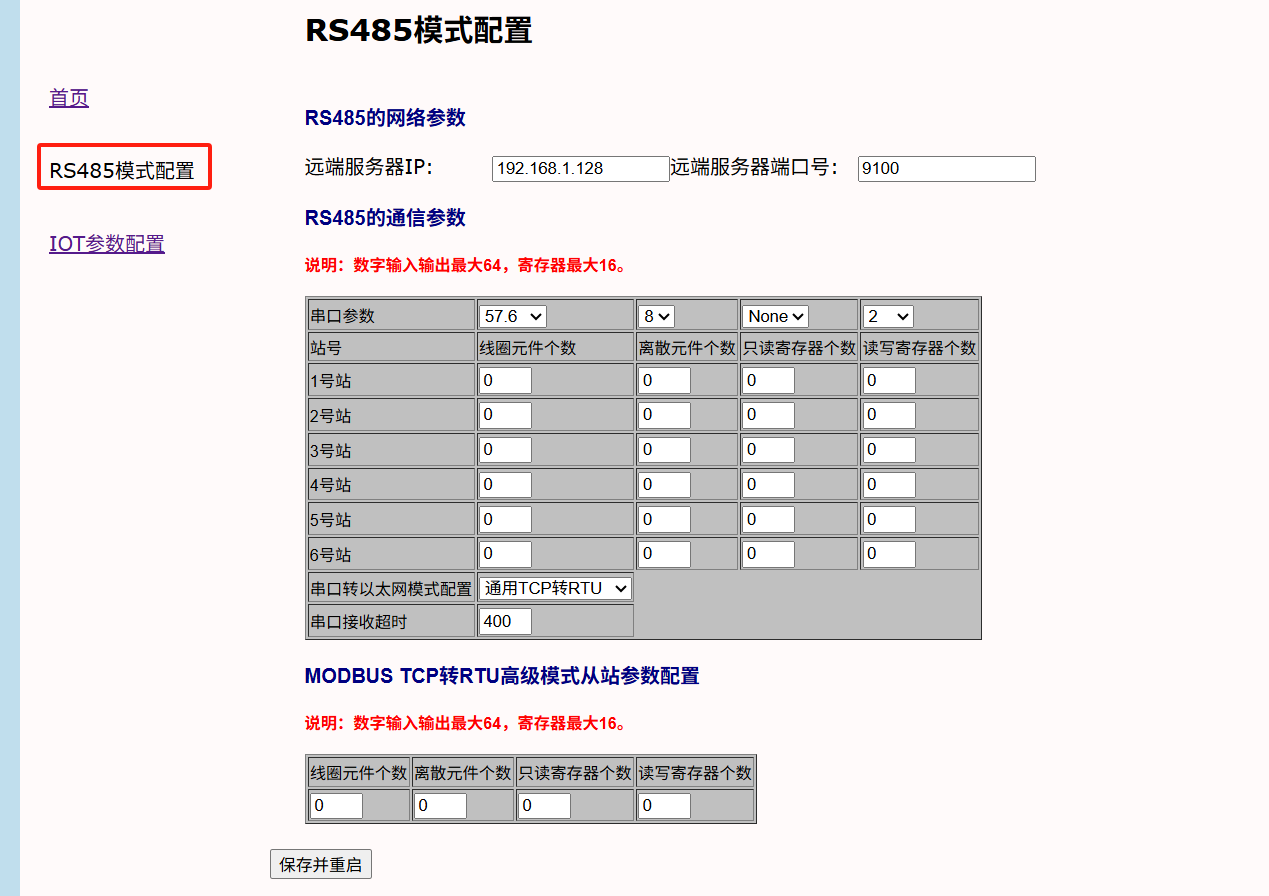This screenshot has width=1269, height=896.
Task: Click the 远端服务器IP input field
Action: coord(580,169)
